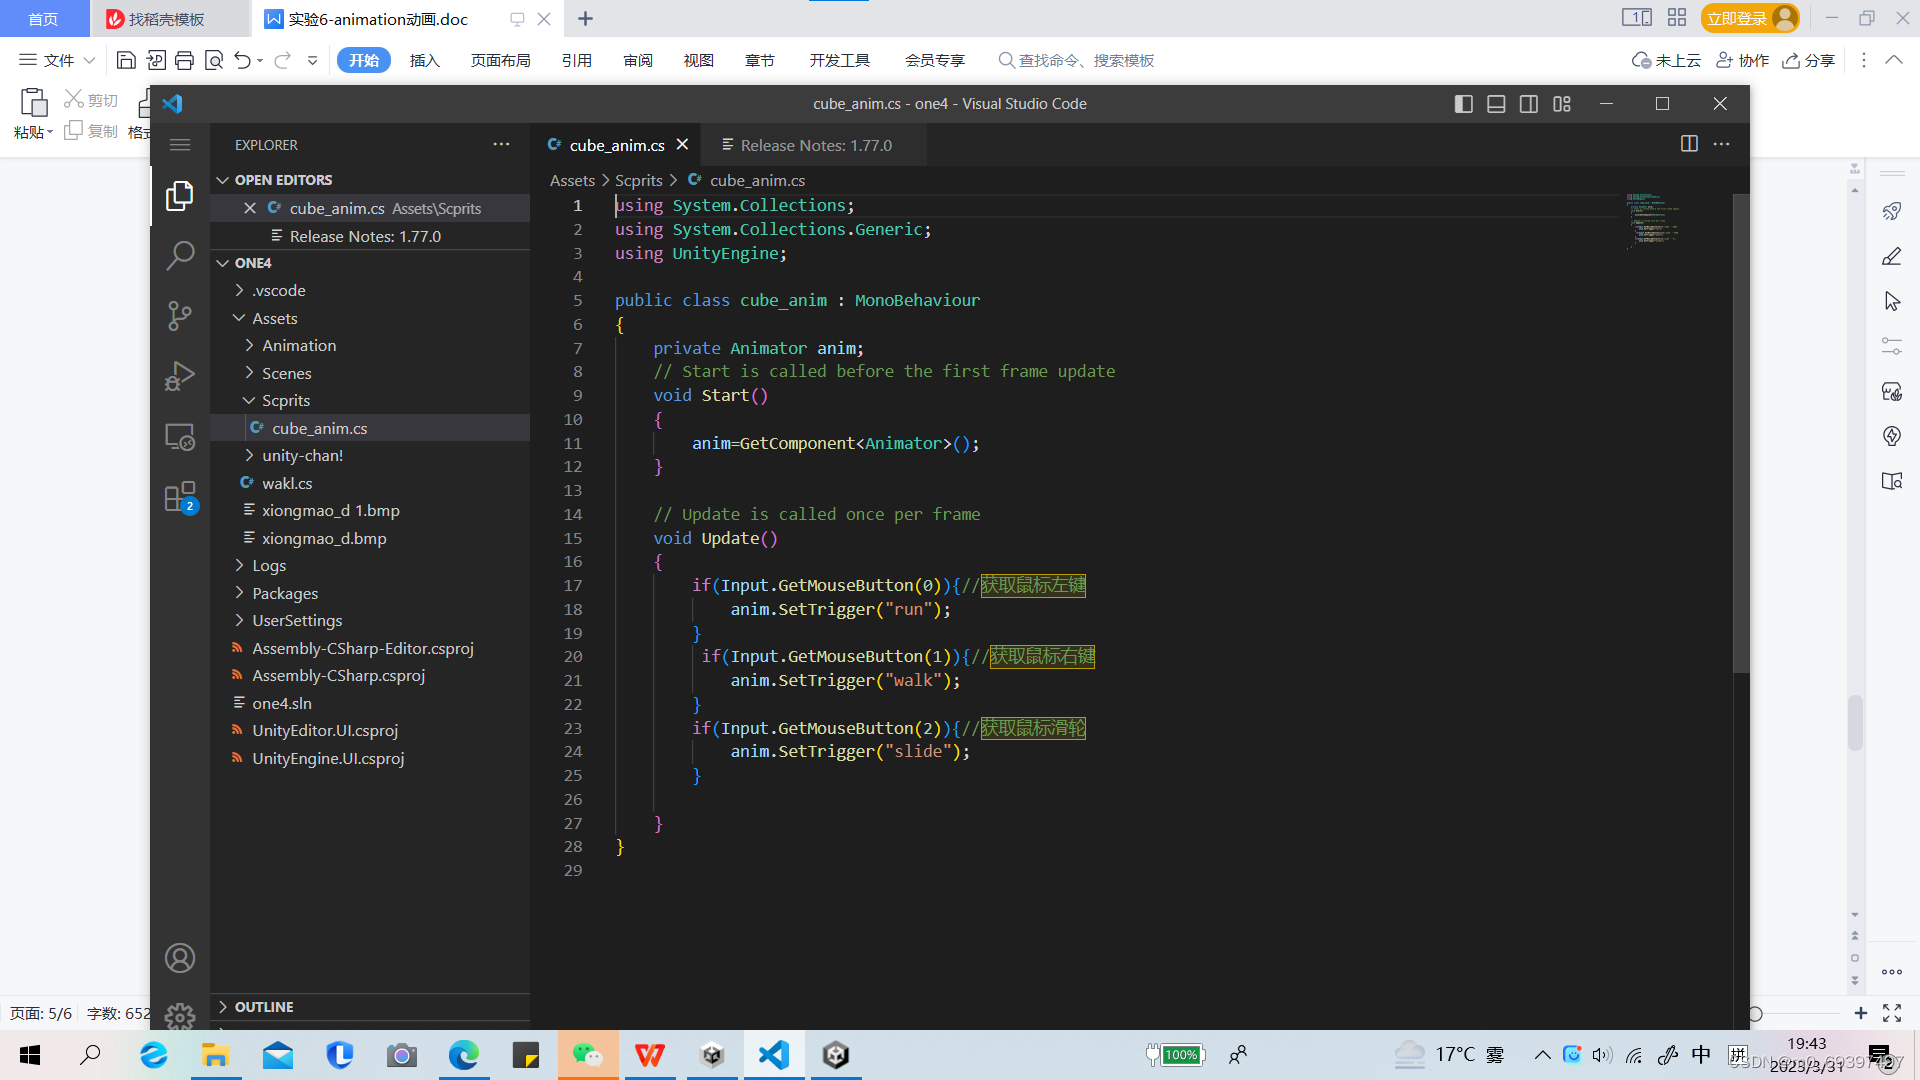
Task: Open the 插入 ribbon tab in WPS
Action: point(424,60)
